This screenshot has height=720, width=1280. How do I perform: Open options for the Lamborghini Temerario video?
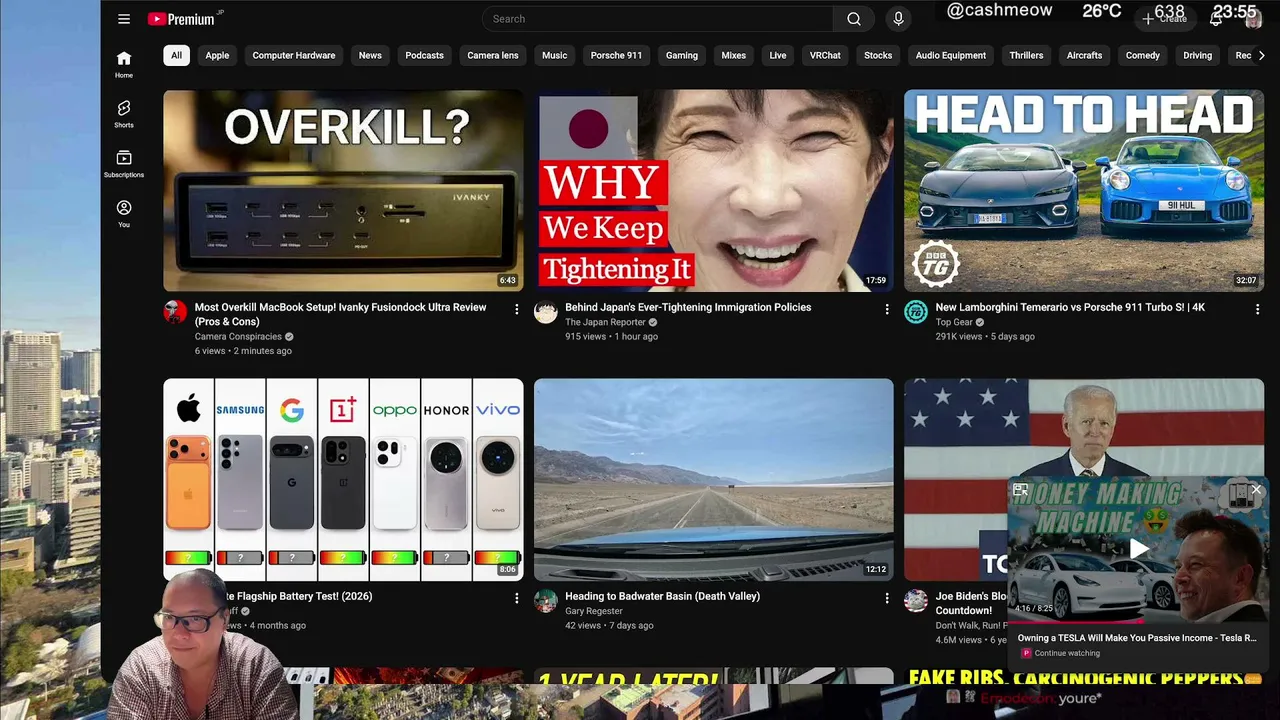tap(1257, 310)
